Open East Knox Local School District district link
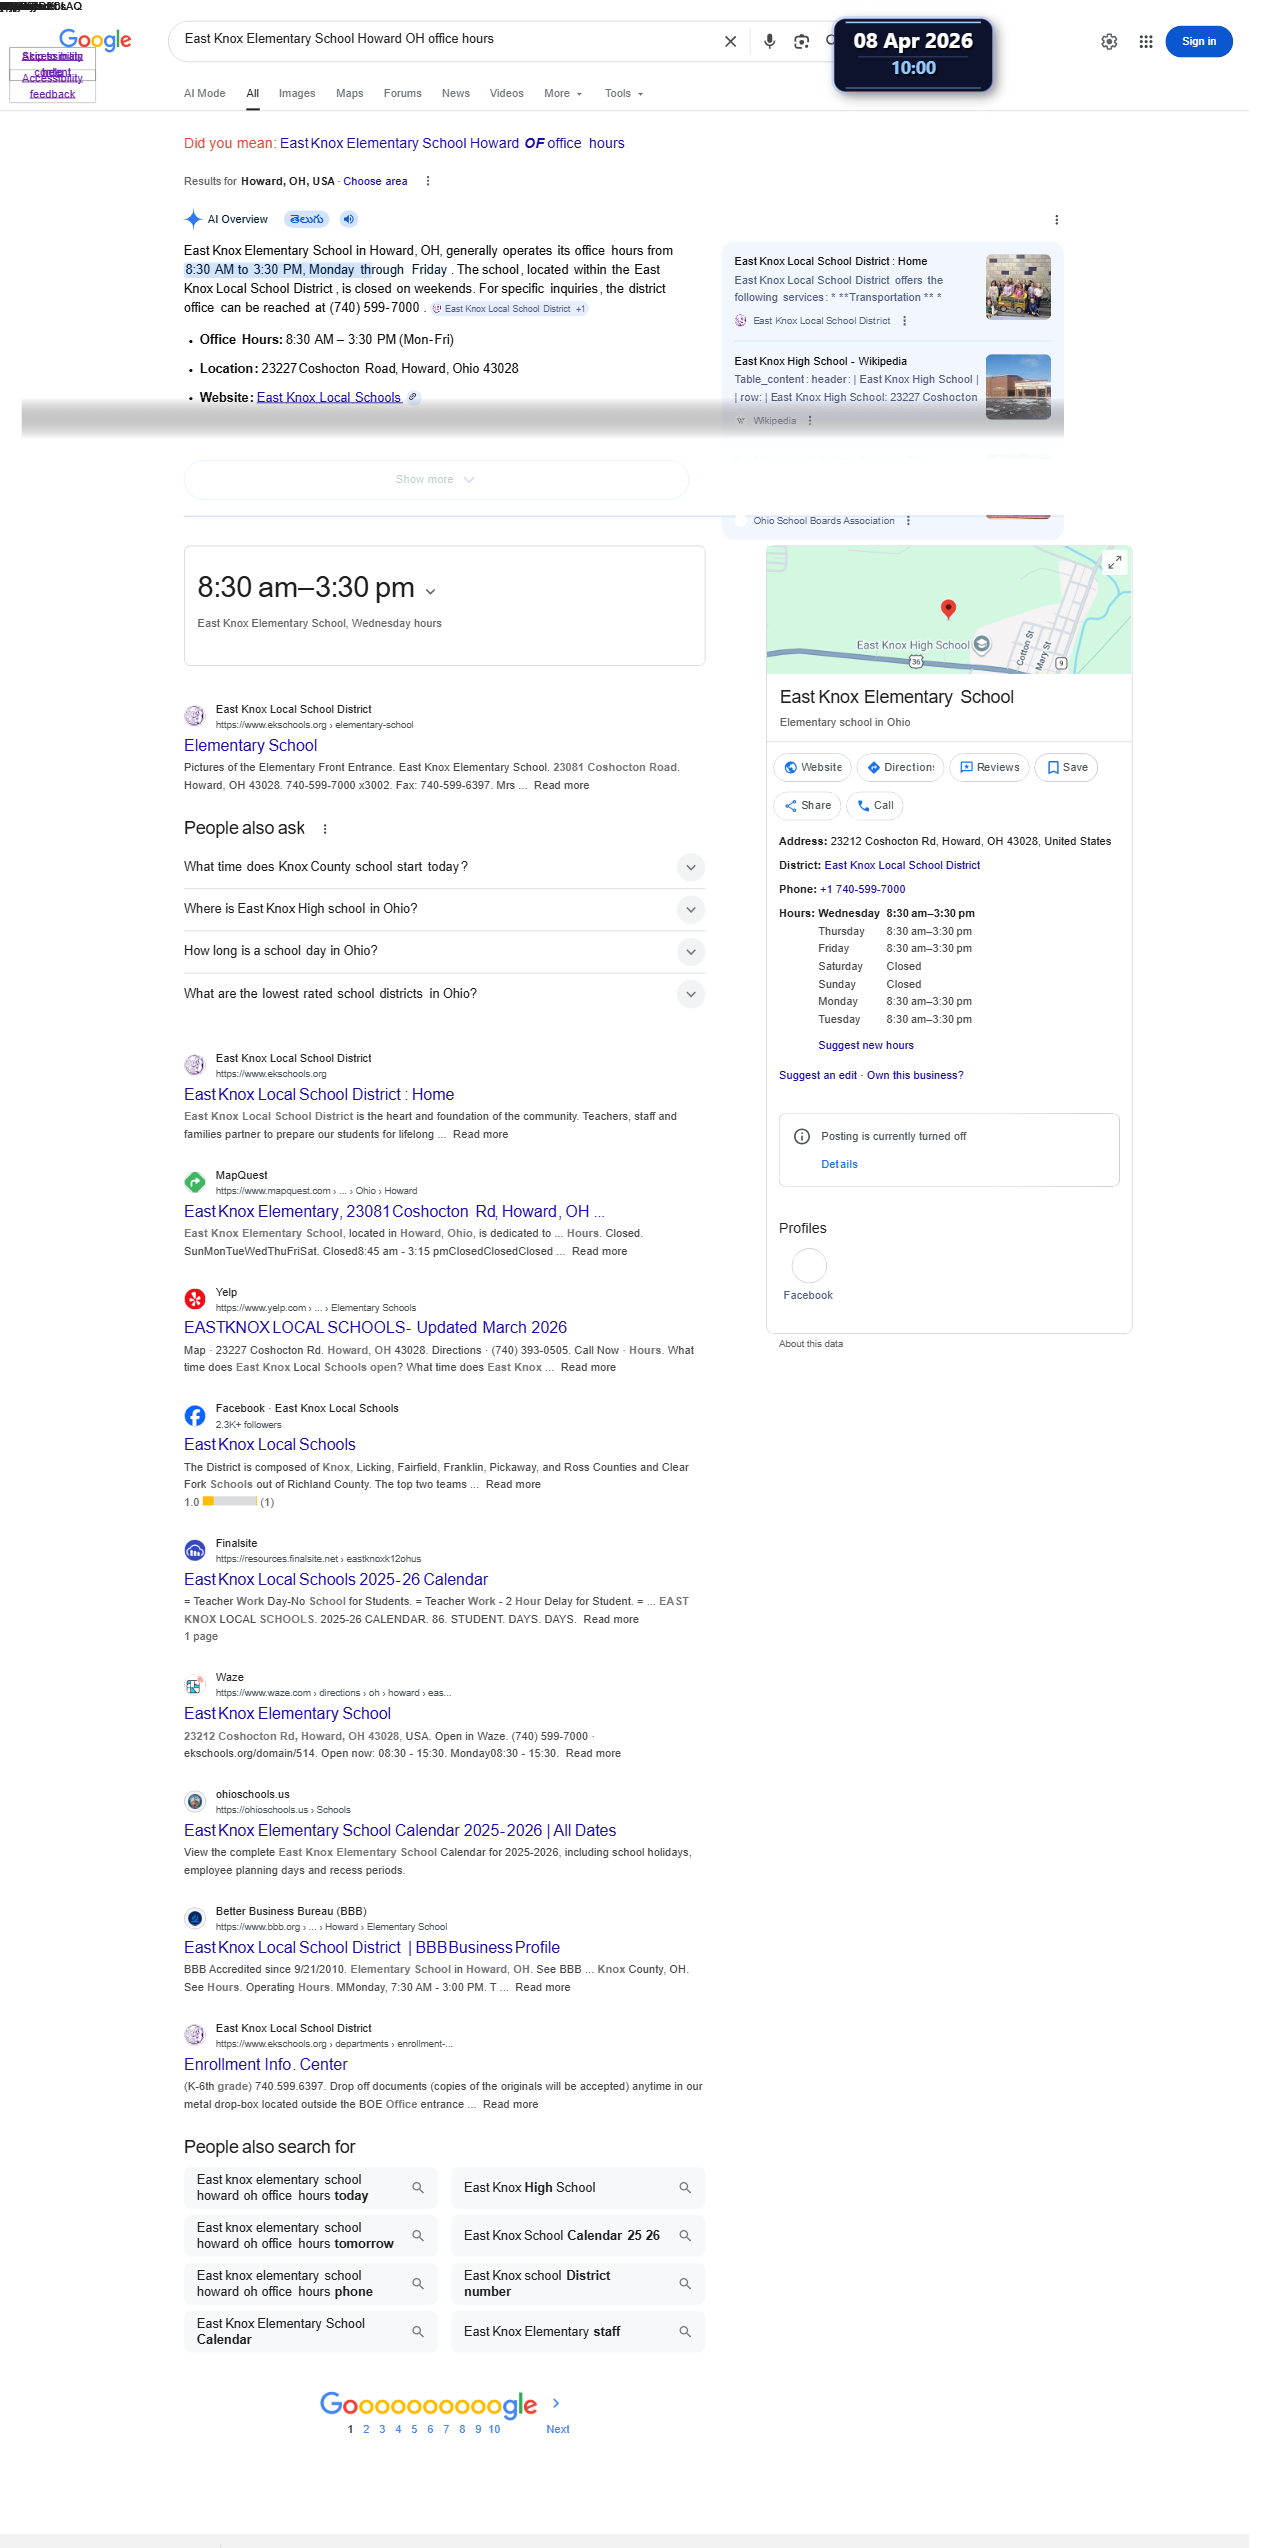1264x2548 pixels. (x=902, y=865)
